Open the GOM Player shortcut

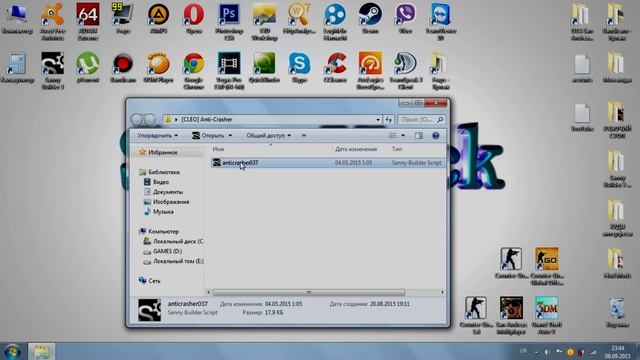point(158,68)
